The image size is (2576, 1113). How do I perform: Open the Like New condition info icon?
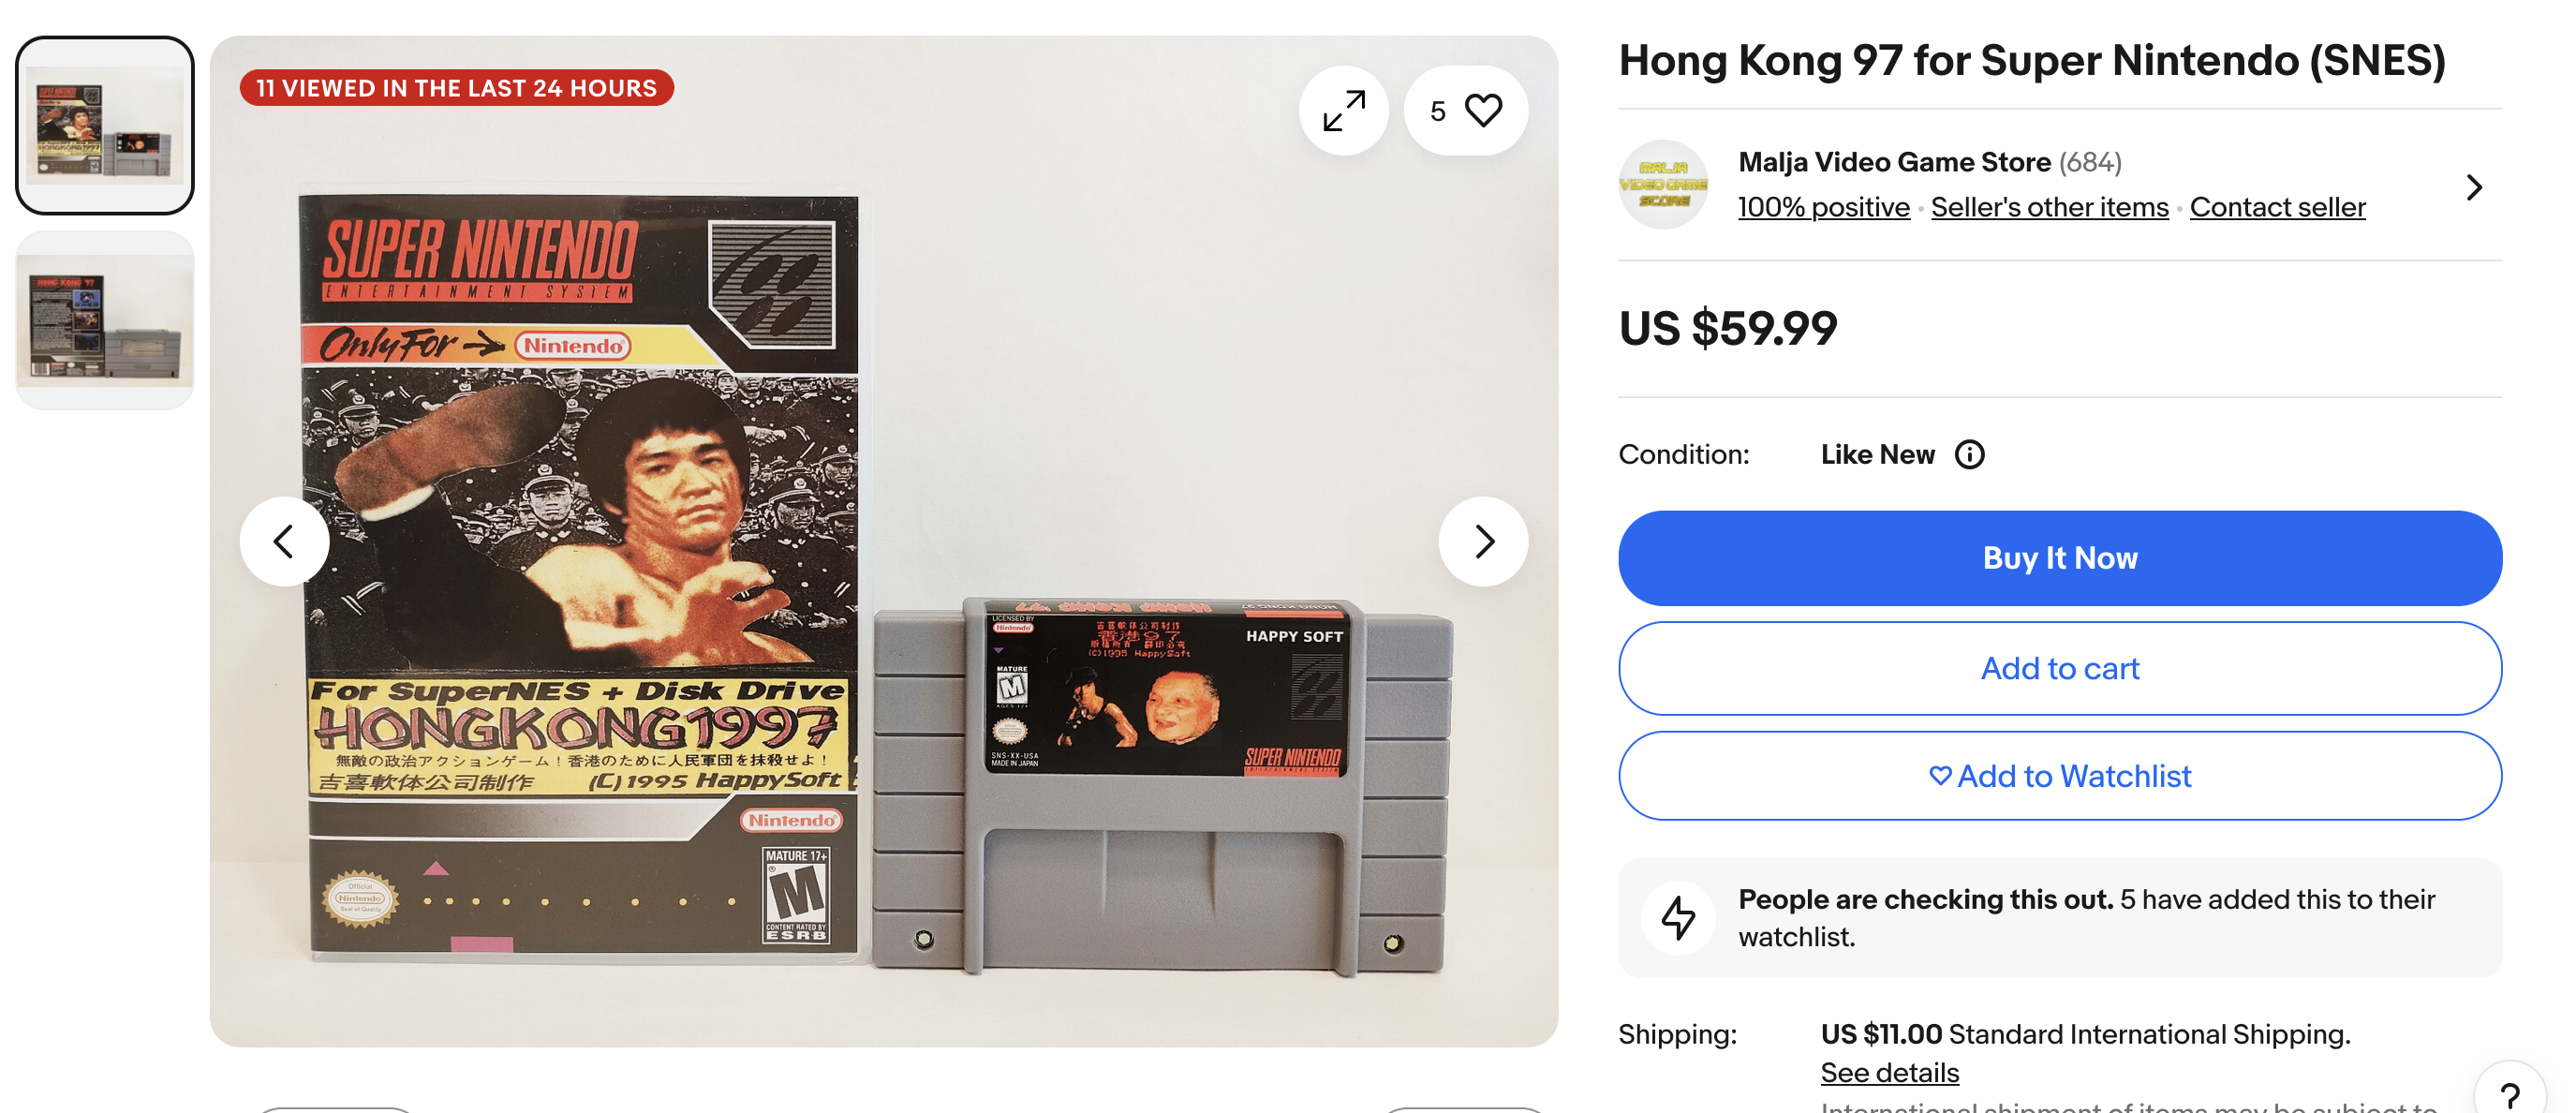point(1969,454)
